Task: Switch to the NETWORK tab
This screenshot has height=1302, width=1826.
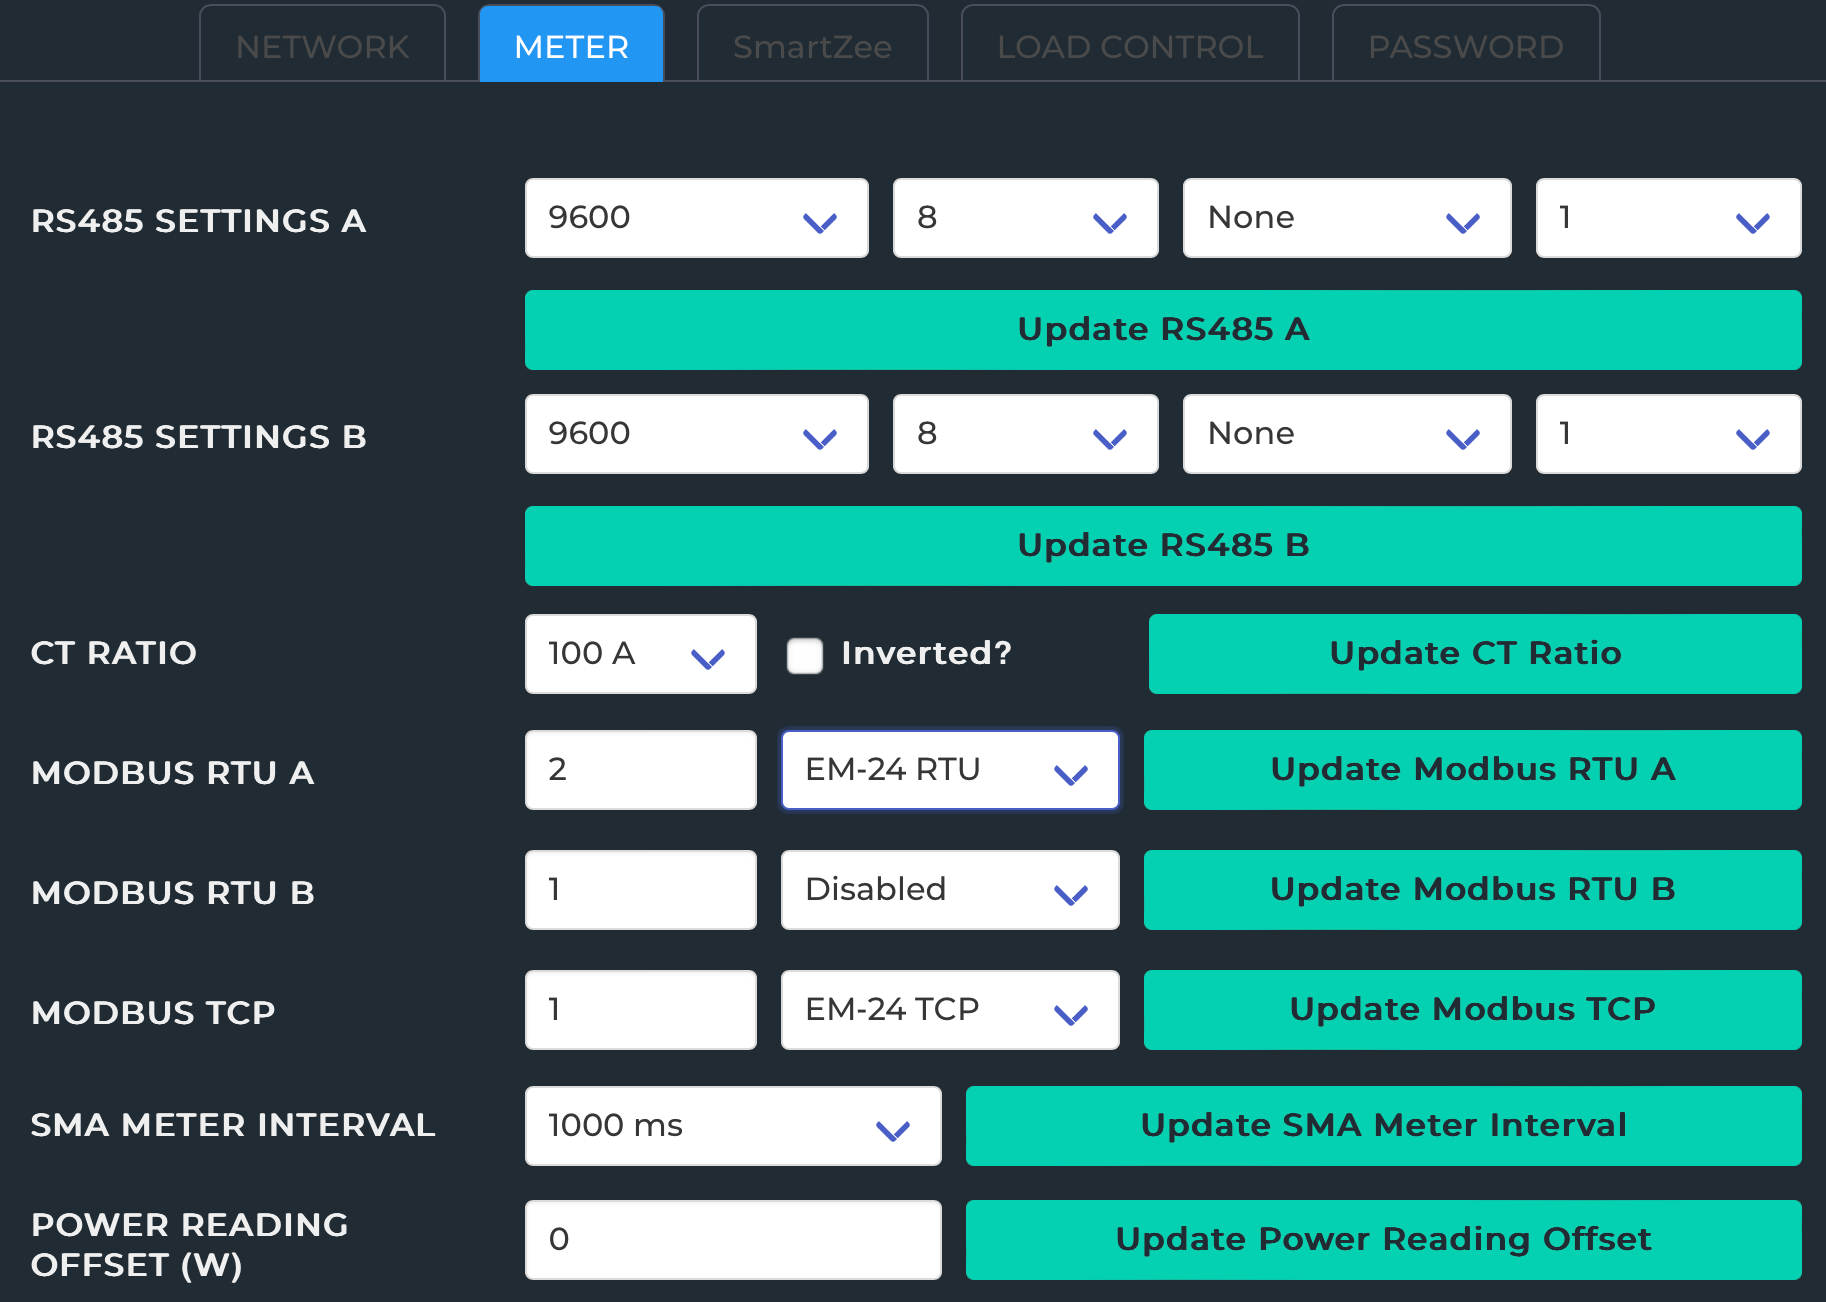Action: tap(322, 46)
